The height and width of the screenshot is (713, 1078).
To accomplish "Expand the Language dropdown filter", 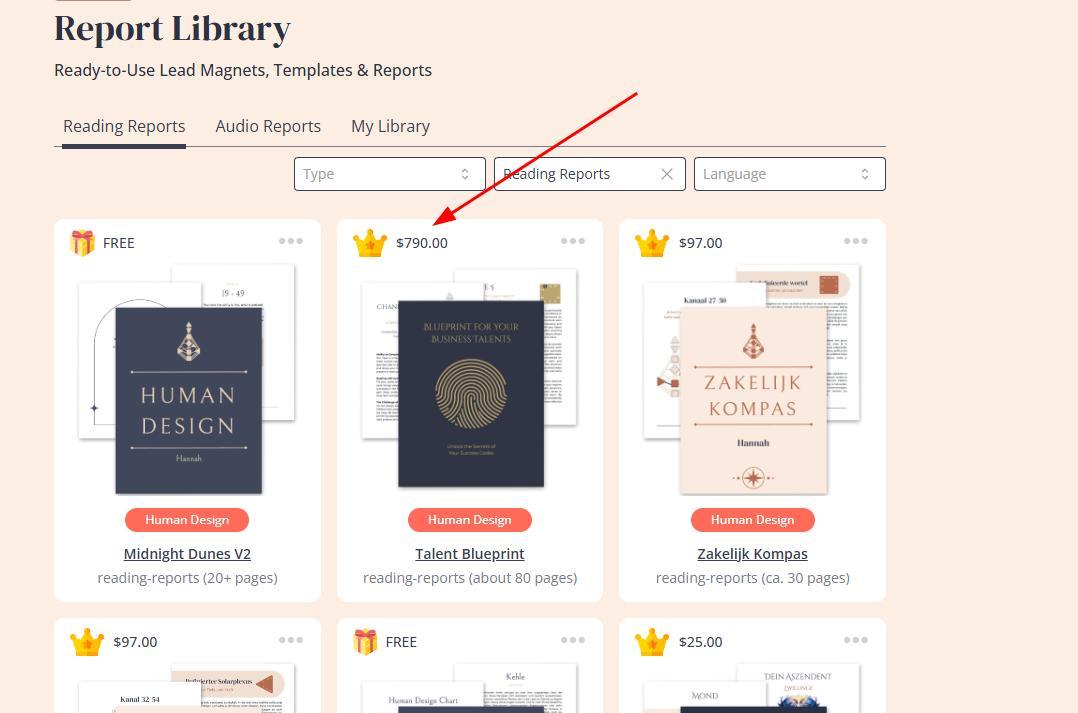I will (789, 174).
